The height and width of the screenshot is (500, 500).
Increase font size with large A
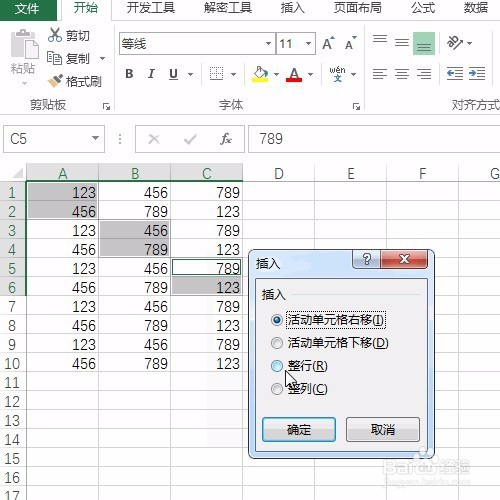tap(328, 43)
